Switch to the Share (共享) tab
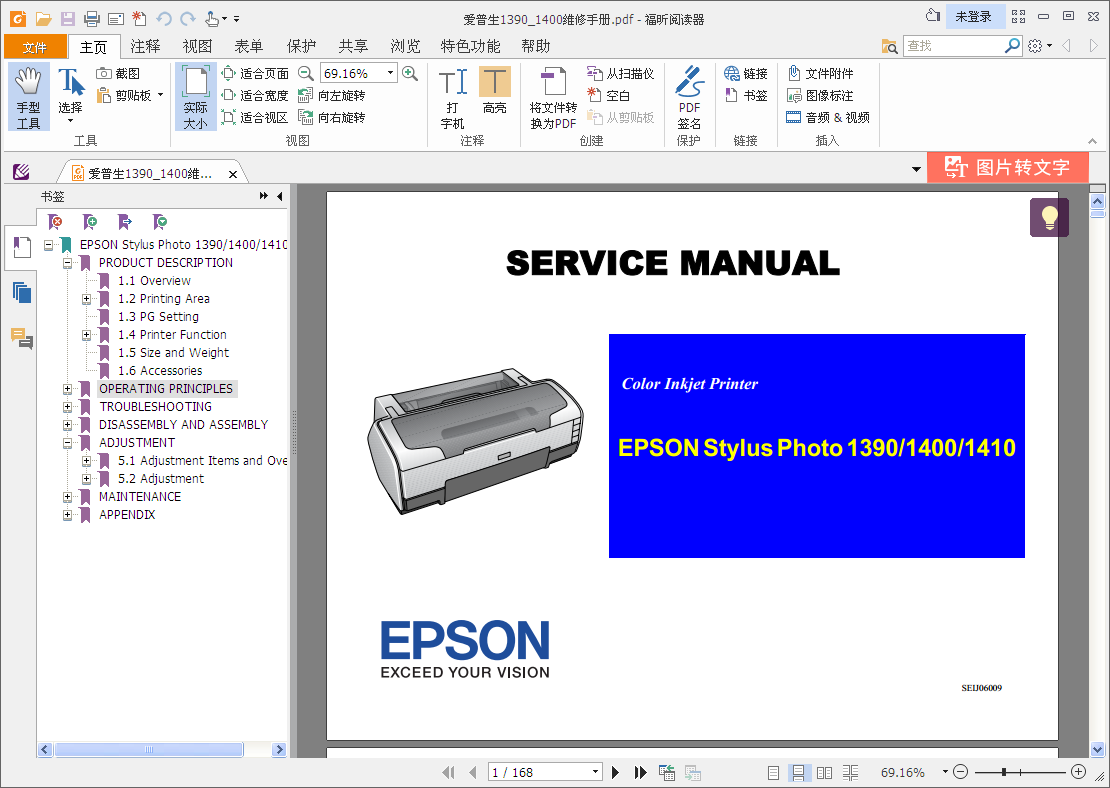Image resolution: width=1110 pixels, height=788 pixels. point(353,46)
